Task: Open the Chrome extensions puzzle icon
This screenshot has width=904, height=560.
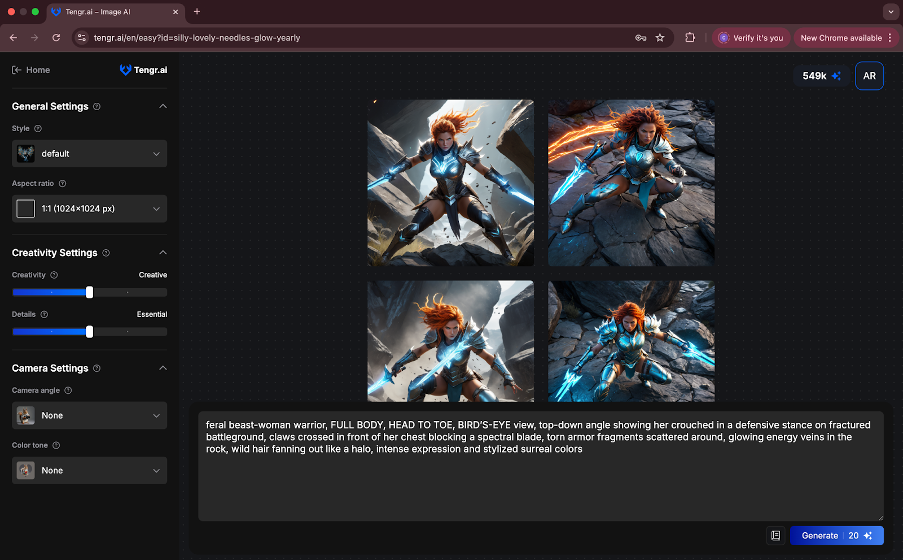Action: click(x=690, y=38)
